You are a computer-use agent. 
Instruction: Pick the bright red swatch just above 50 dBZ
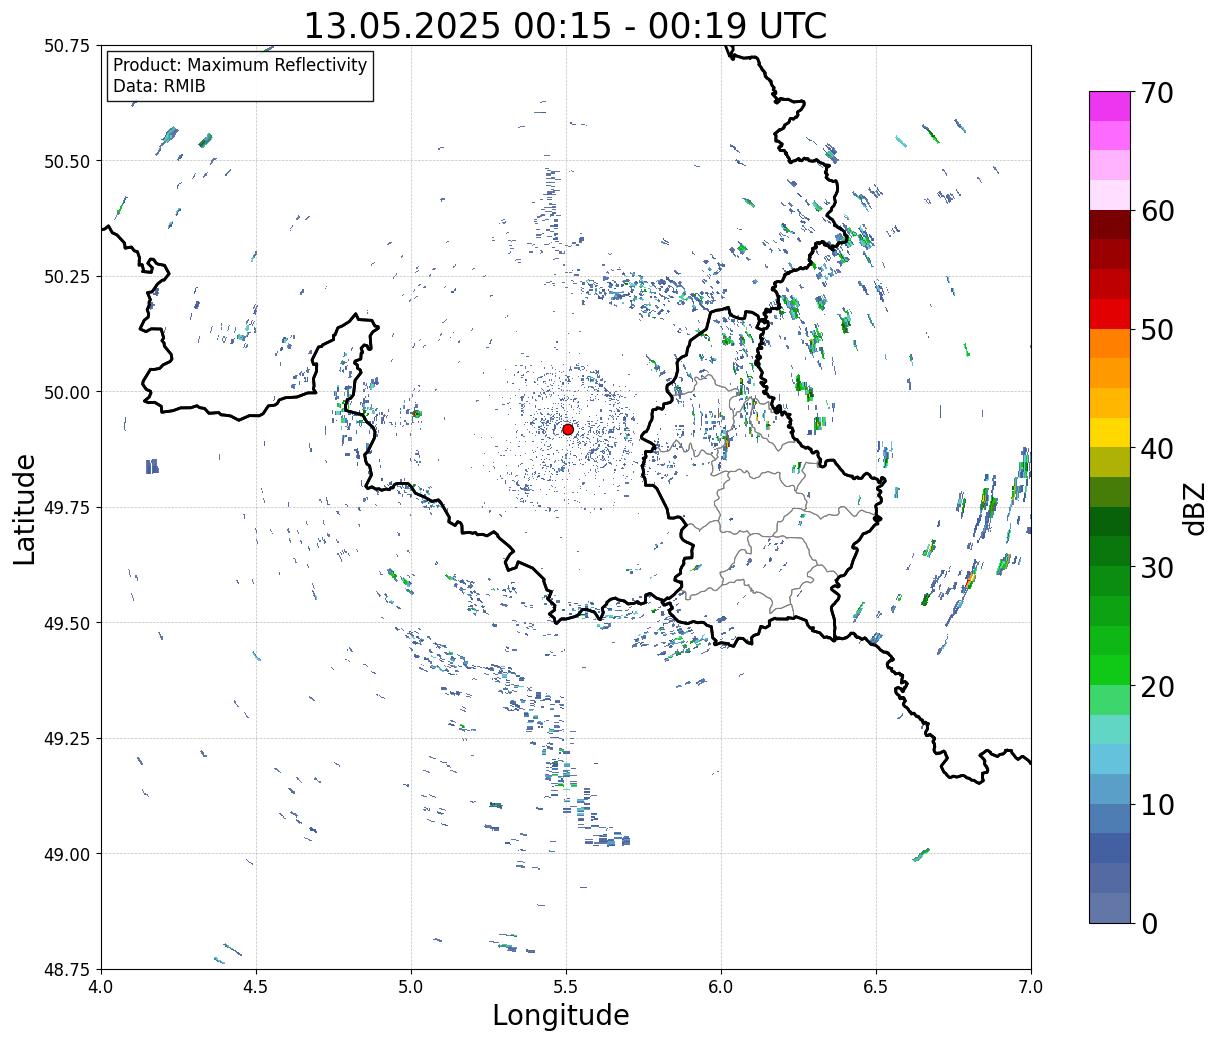(1110, 314)
